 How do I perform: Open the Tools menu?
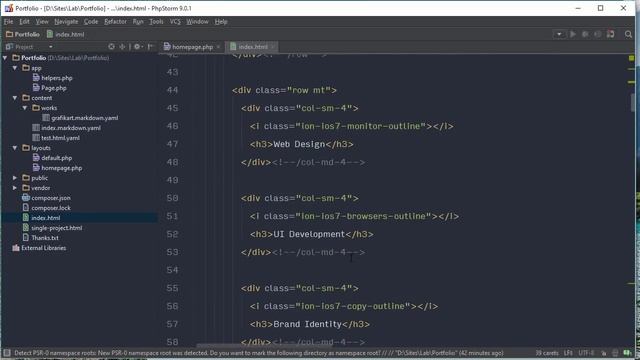click(156, 22)
